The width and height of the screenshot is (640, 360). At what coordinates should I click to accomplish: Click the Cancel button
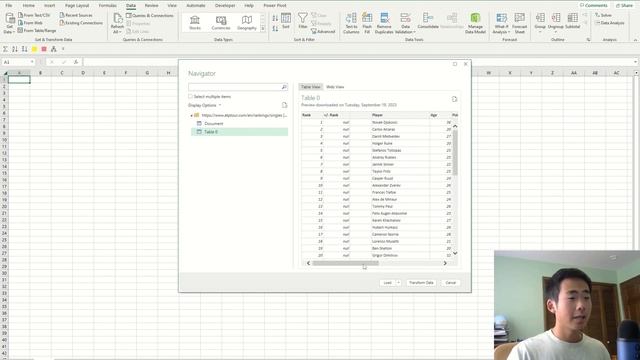point(451,282)
